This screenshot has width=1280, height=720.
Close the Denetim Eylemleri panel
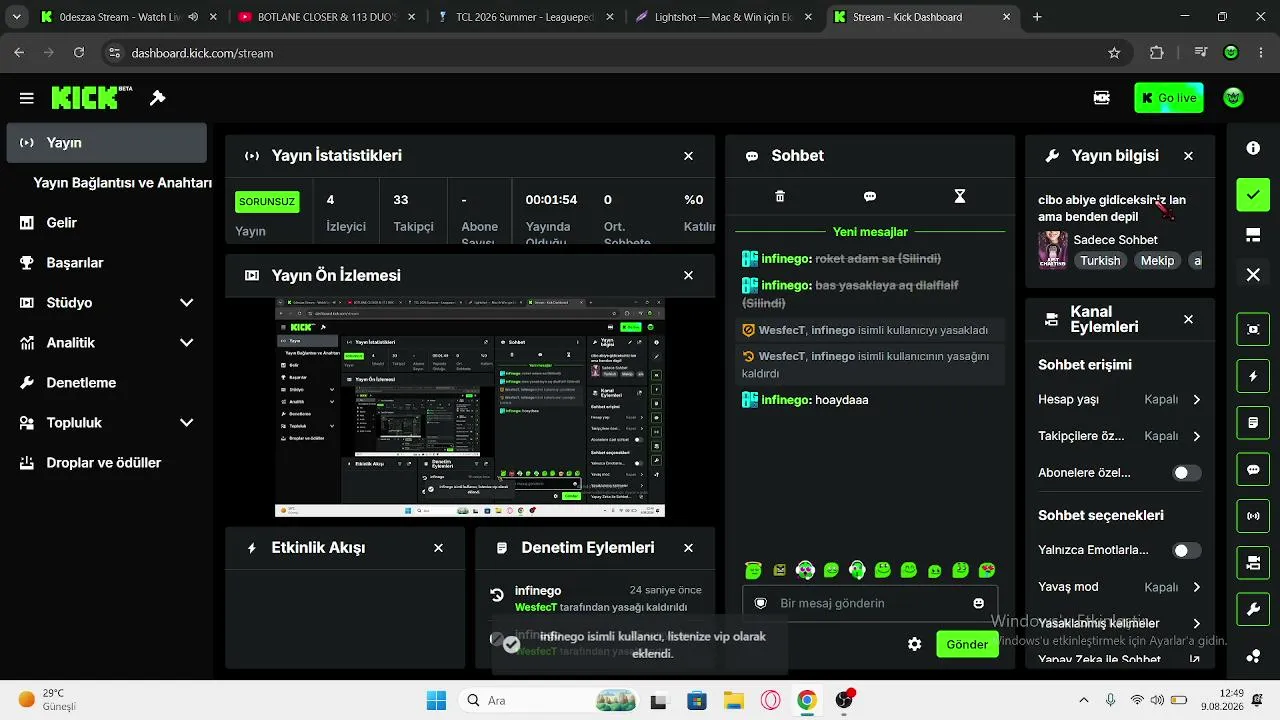click(x=688, y=548)
